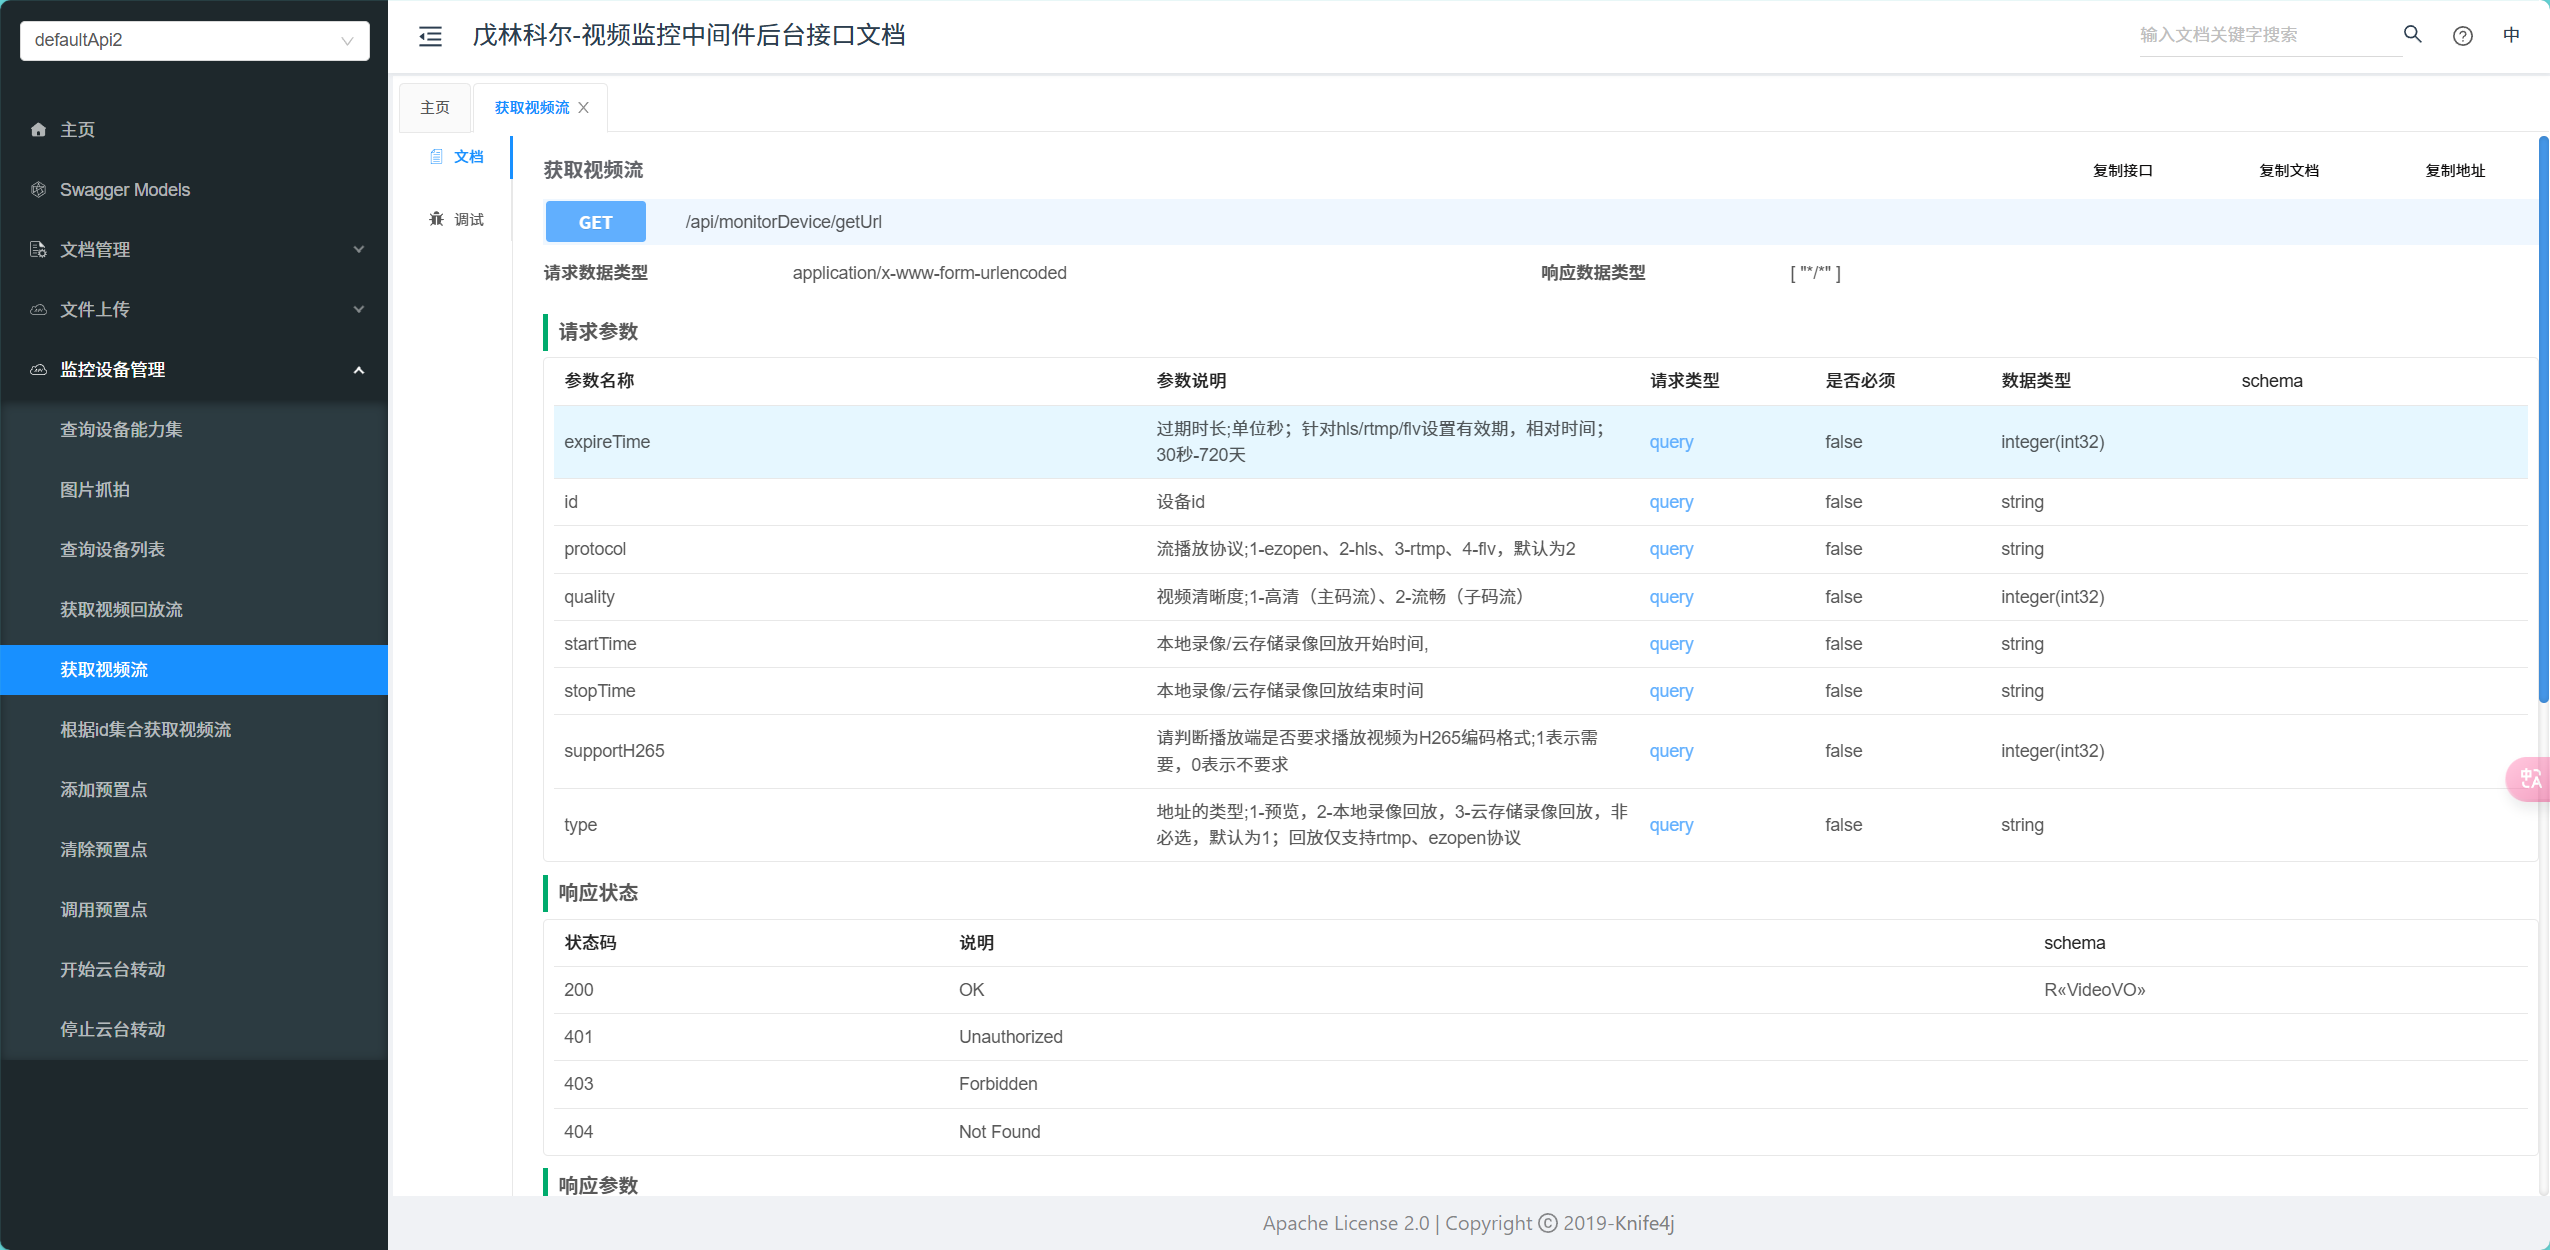Viewport: 2550px width, 1250px height.
Task: Click the document keyword search field
Action: coord(2265,36)
